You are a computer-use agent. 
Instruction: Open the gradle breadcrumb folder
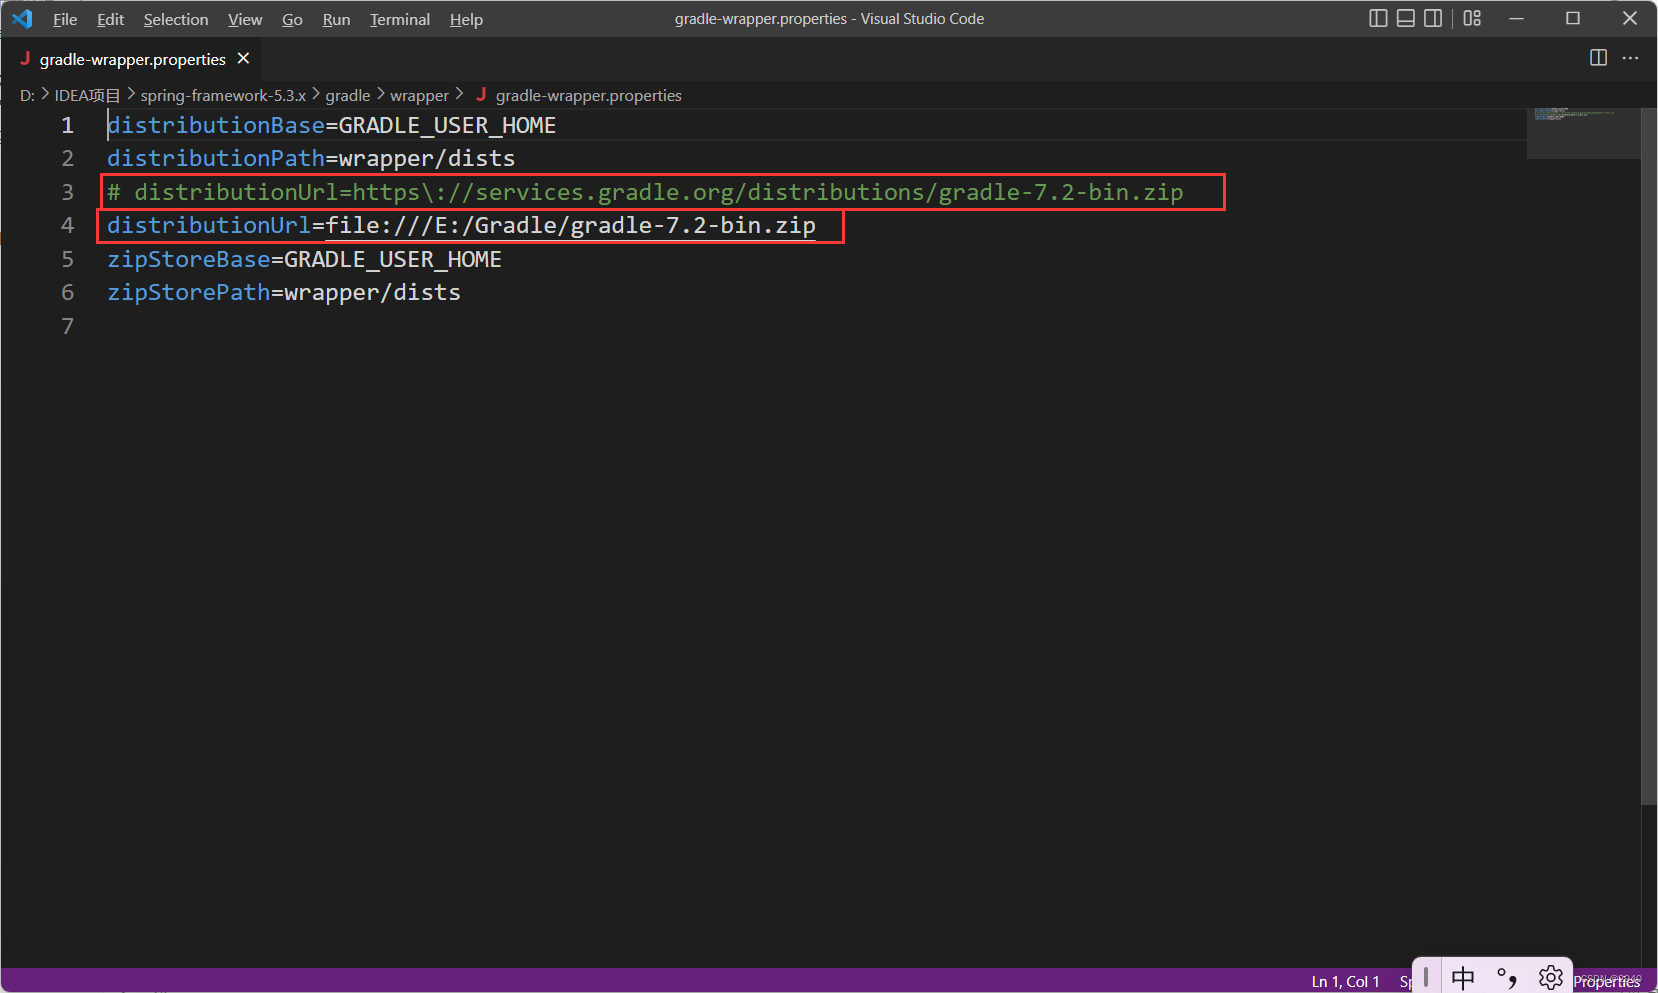[x=348, y=95]
